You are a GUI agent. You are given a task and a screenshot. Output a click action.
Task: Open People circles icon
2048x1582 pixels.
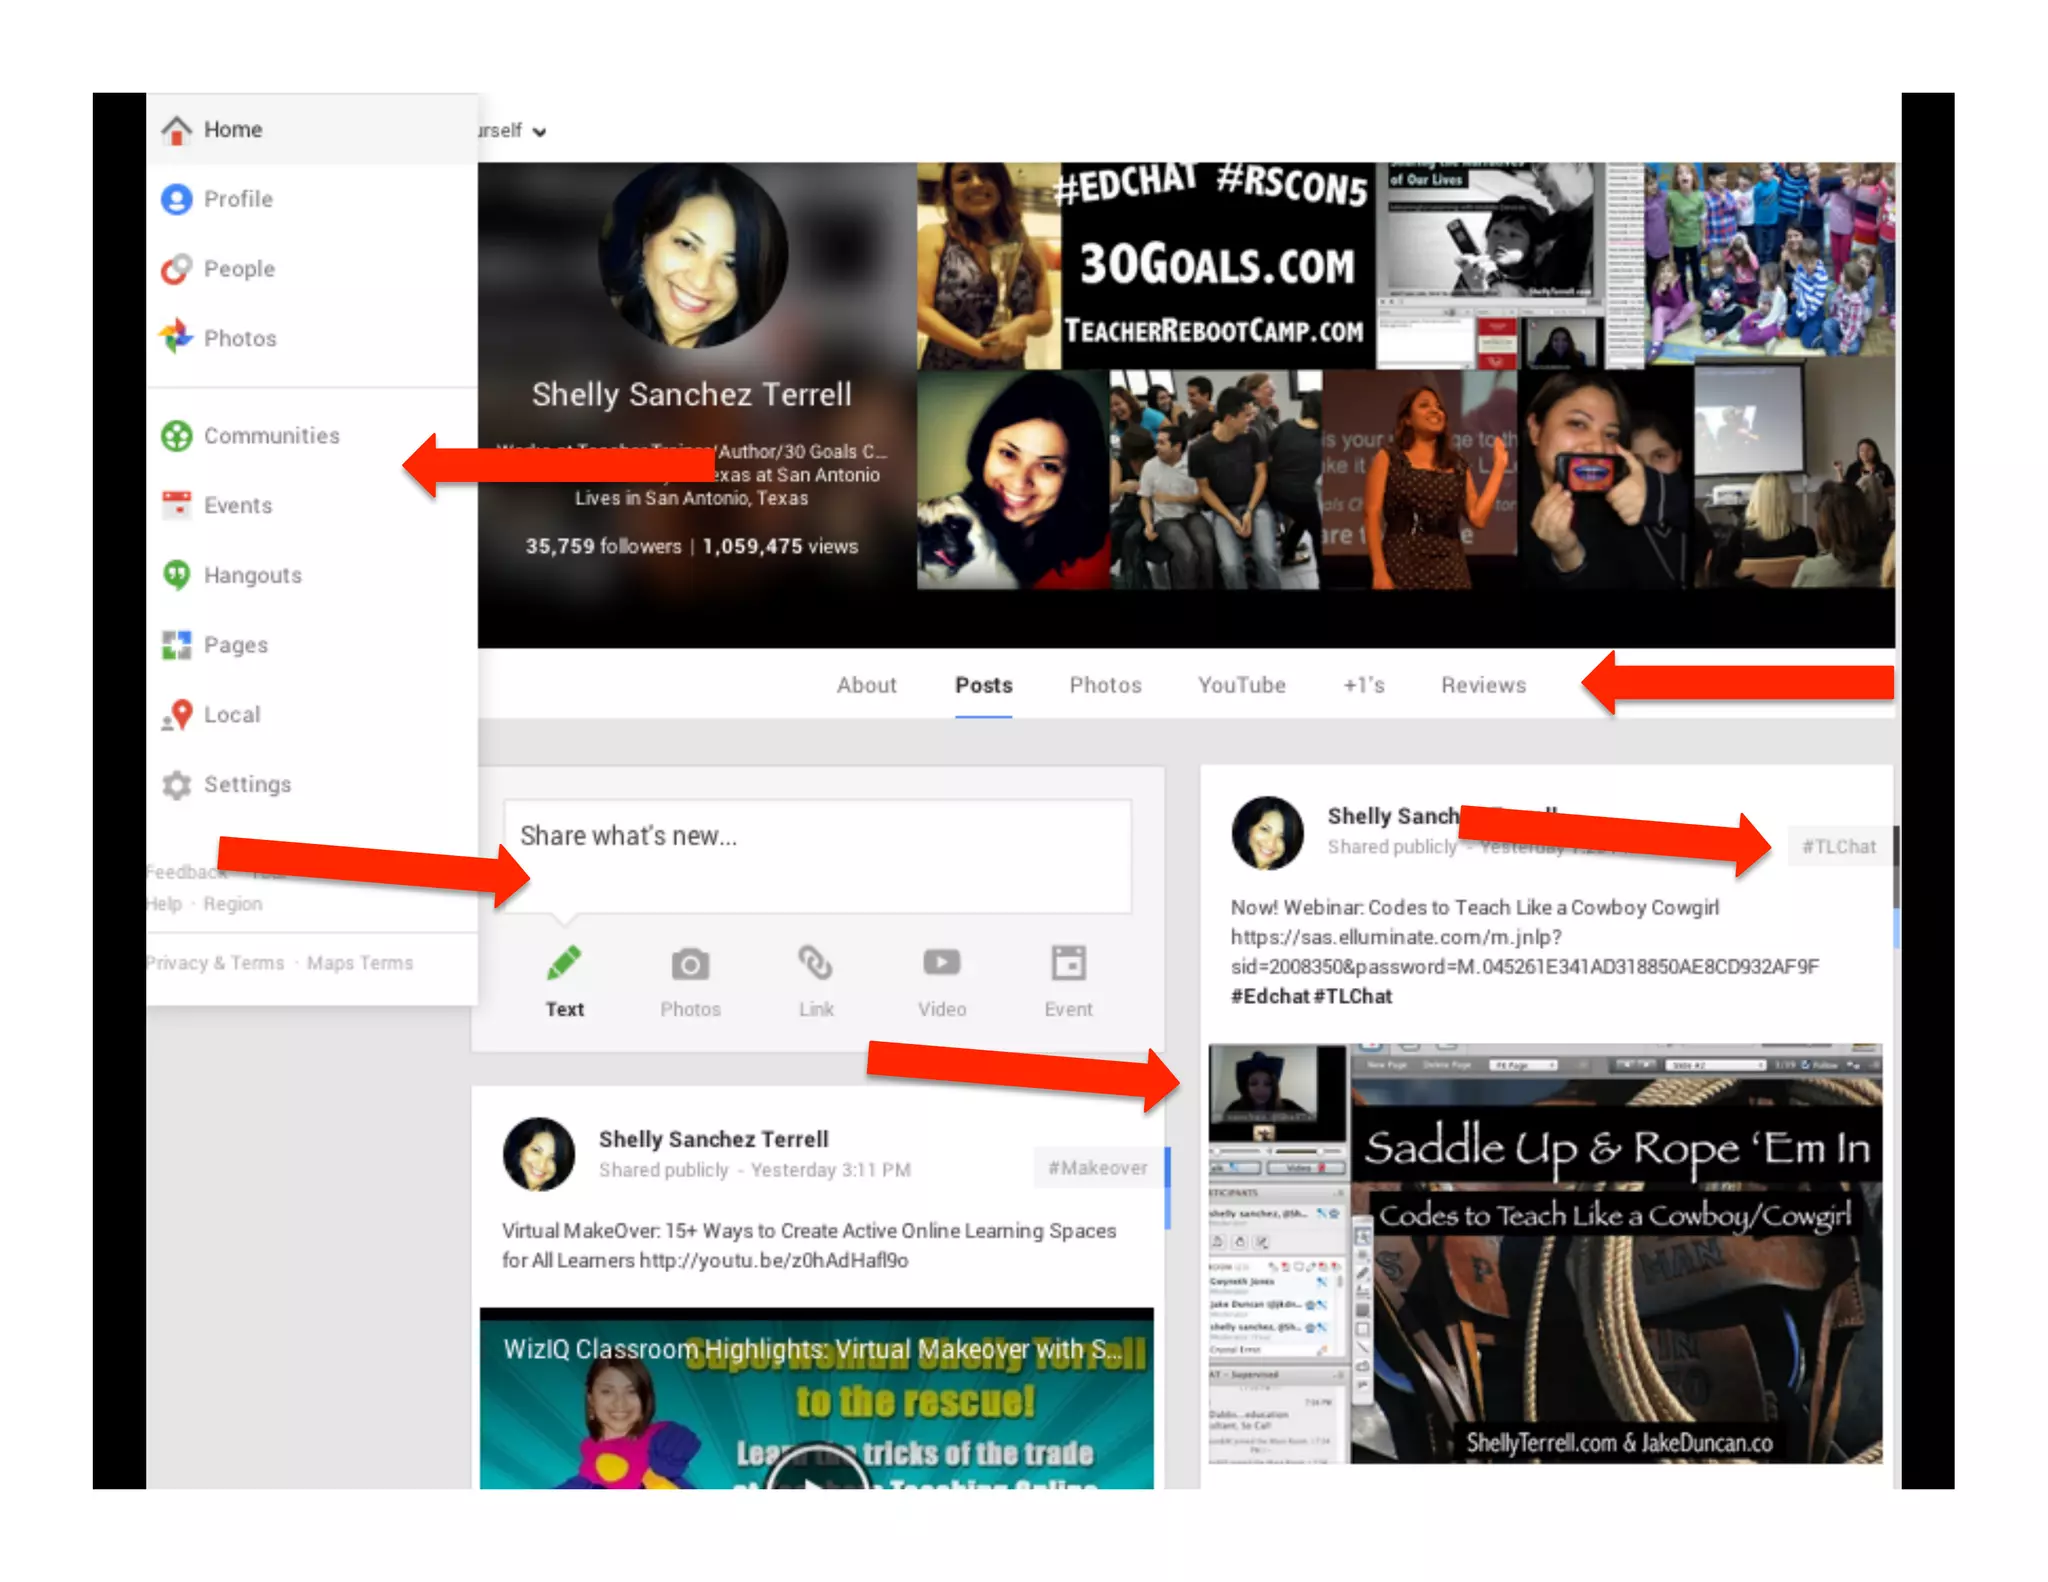(177, 269)
